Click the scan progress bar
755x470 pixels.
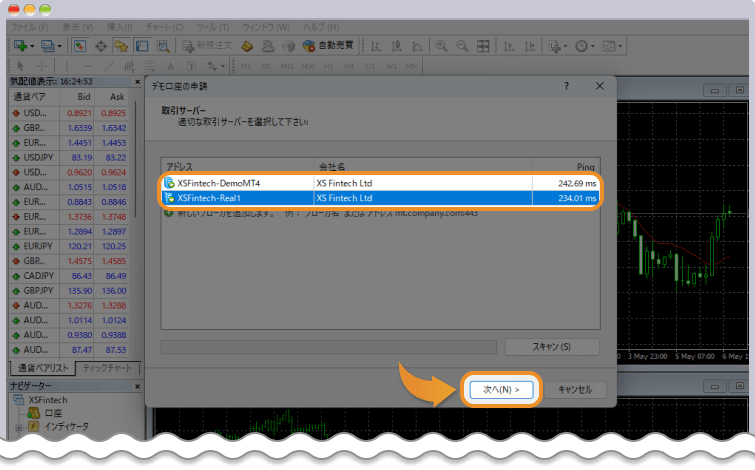pyautogui.click(x=328, y=347)
